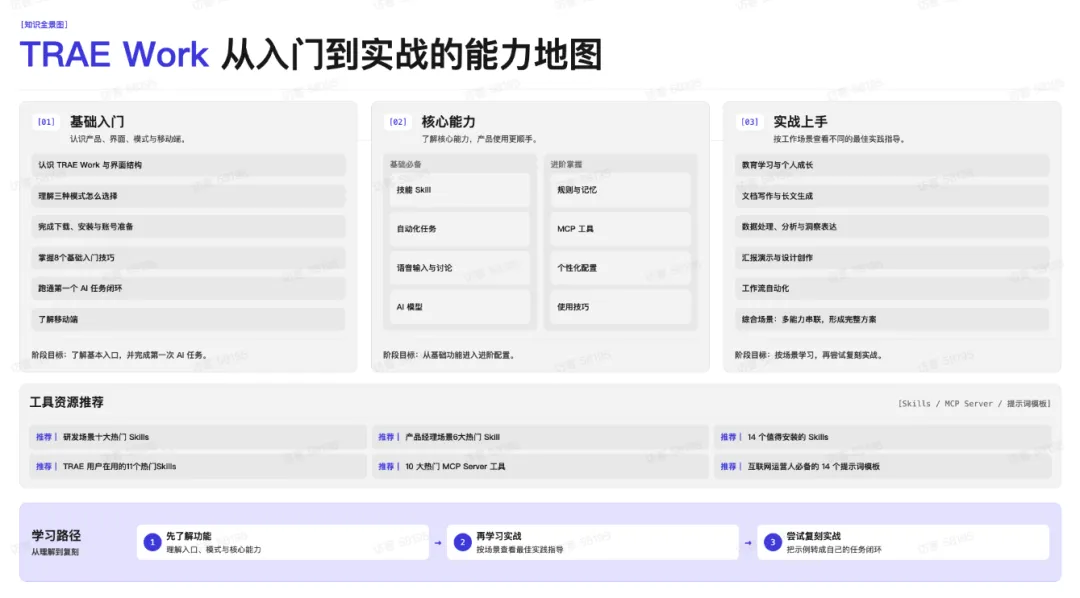This screenshot has width=1080, height=598.
Task: Open 'TRAE 用户在用的11个热门Skills' recommendation
Action: [x=198, y=467]
